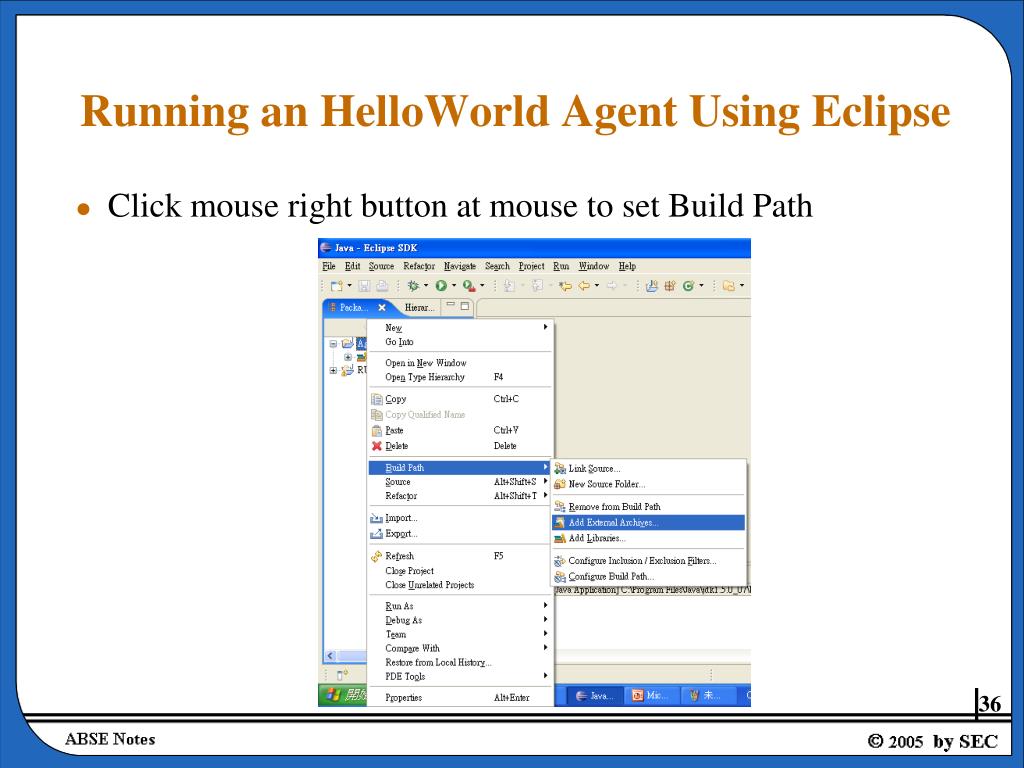Open dropdown beside Back arrow
The image size is (1024, 768).
[597, 285]
